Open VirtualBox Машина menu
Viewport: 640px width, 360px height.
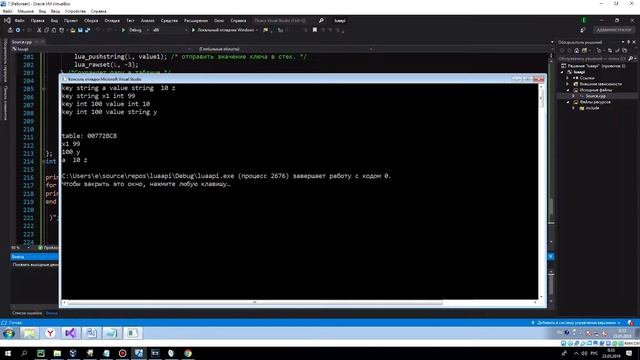pyautogui.click(x=25, y=11)
